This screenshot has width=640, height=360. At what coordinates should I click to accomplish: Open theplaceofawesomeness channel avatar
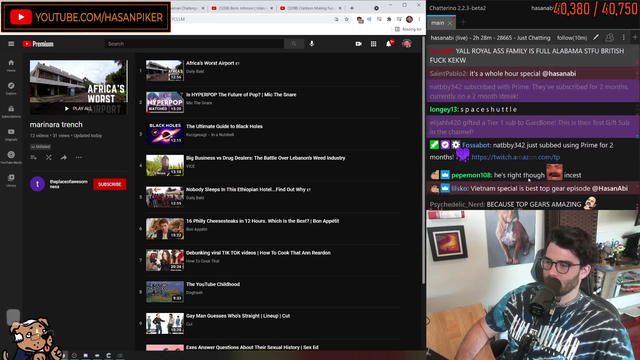coord(38,184)
